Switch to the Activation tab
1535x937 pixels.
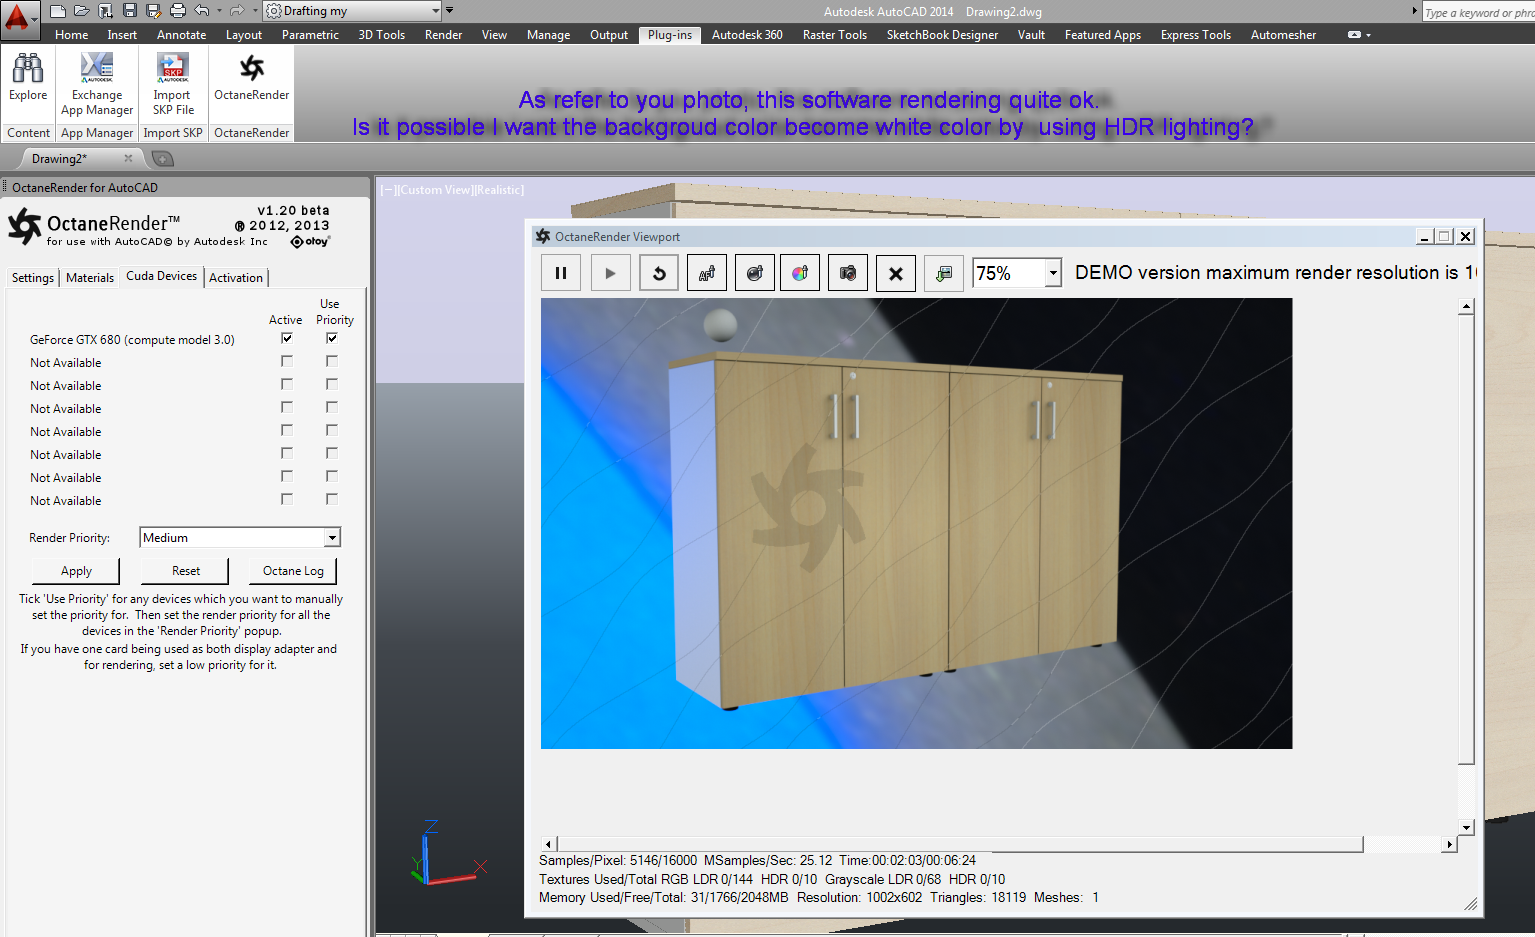pyautogui.click(x=236, y=278)
